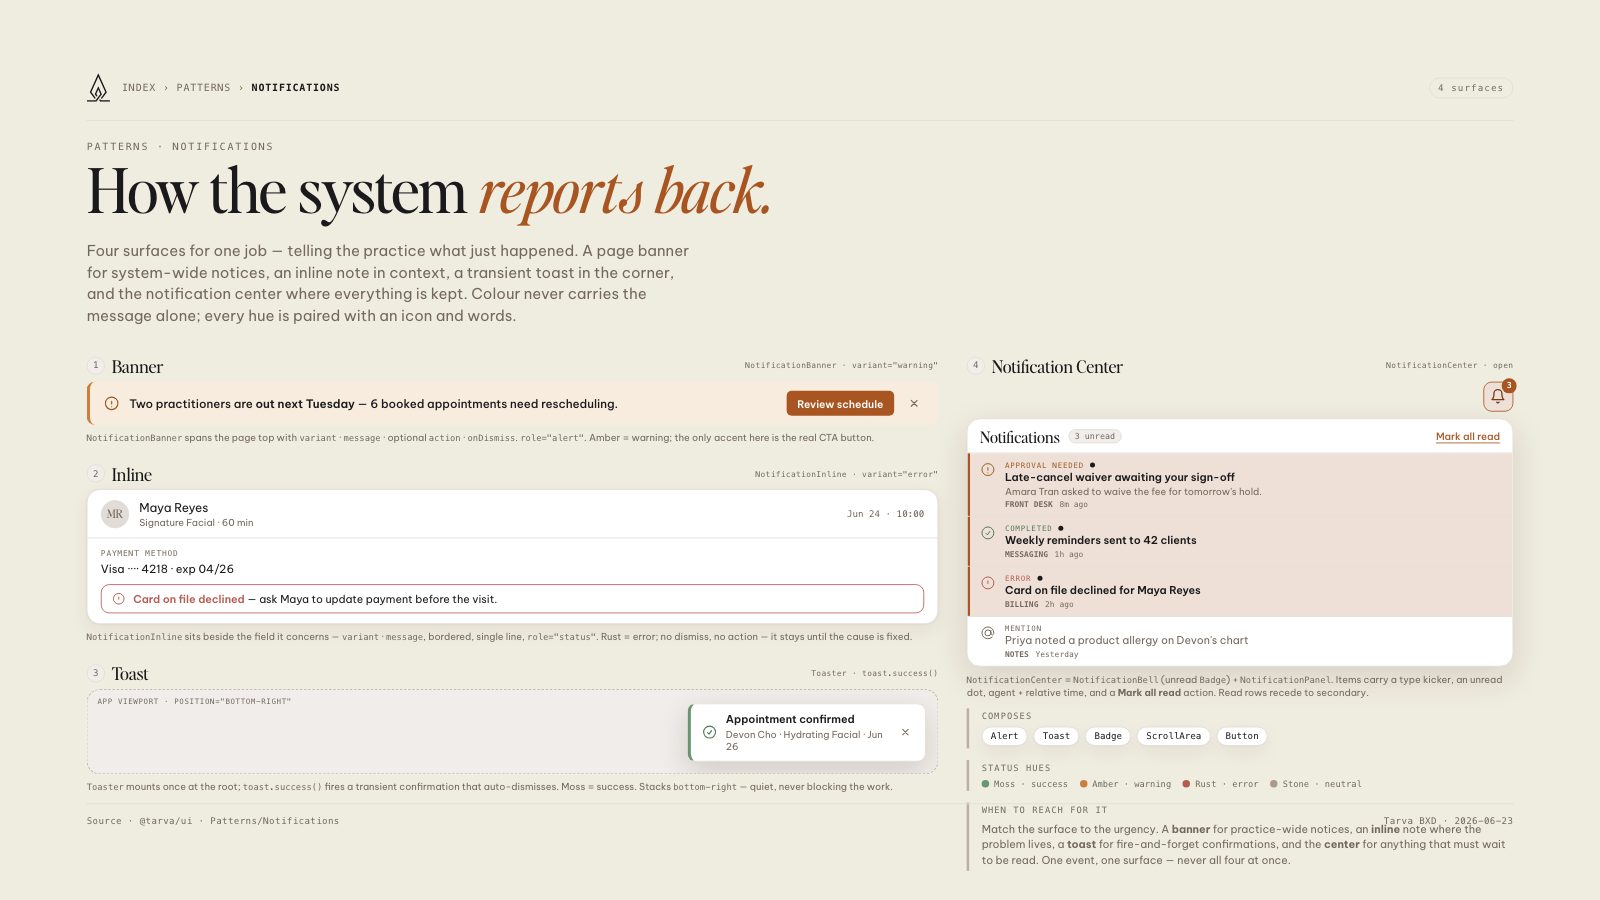1600x900 pixels.
Task: Click the banner warning circle icon
Action: tap(111, 404)
